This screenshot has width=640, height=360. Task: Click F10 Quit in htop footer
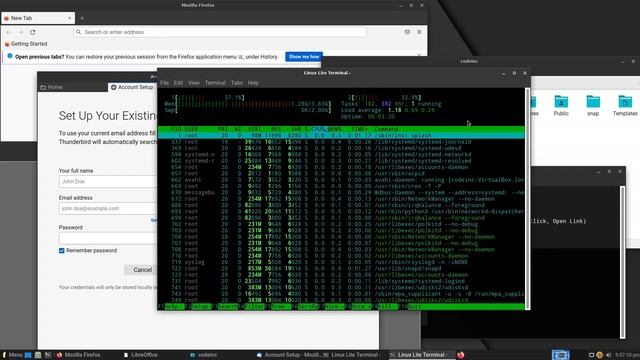(410, 307)
